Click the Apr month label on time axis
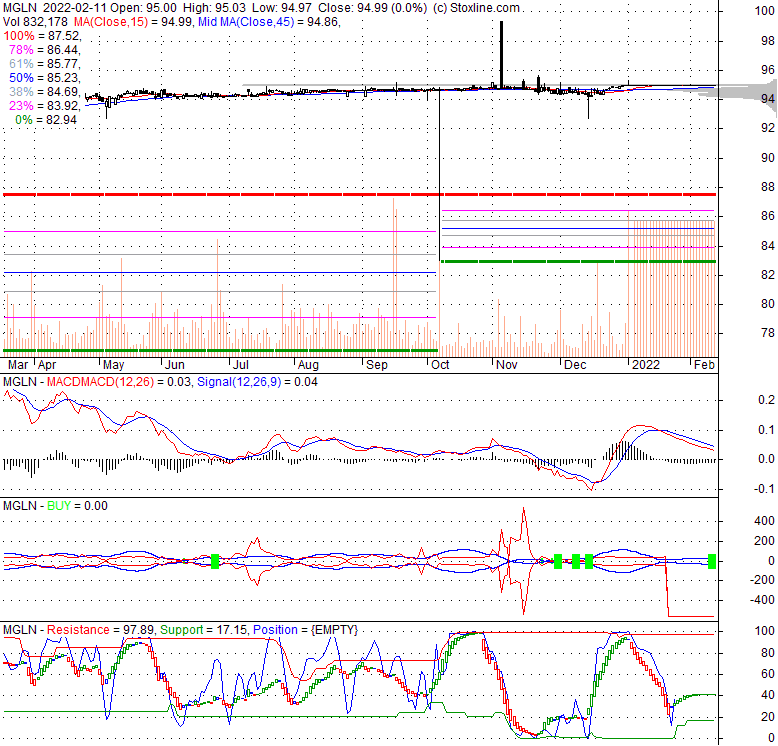This screenshot has height=746, width=778. click(x=47, y=365)
